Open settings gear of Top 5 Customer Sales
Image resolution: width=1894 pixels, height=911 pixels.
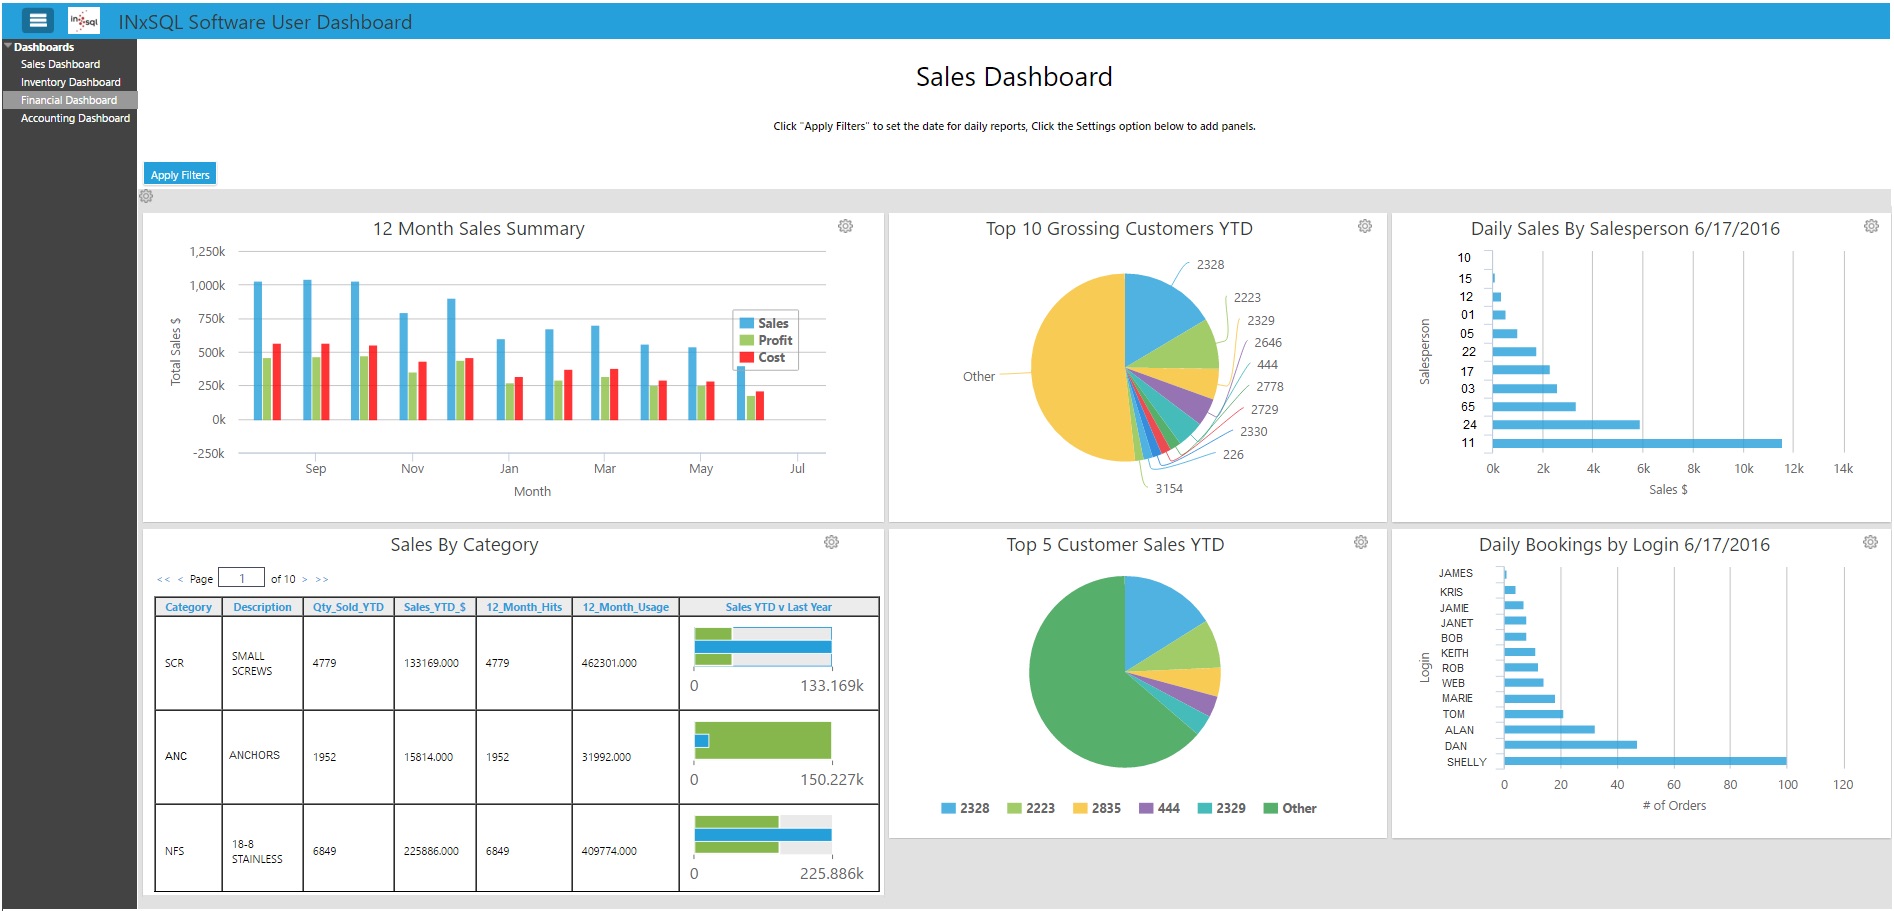click(1361, 542)
